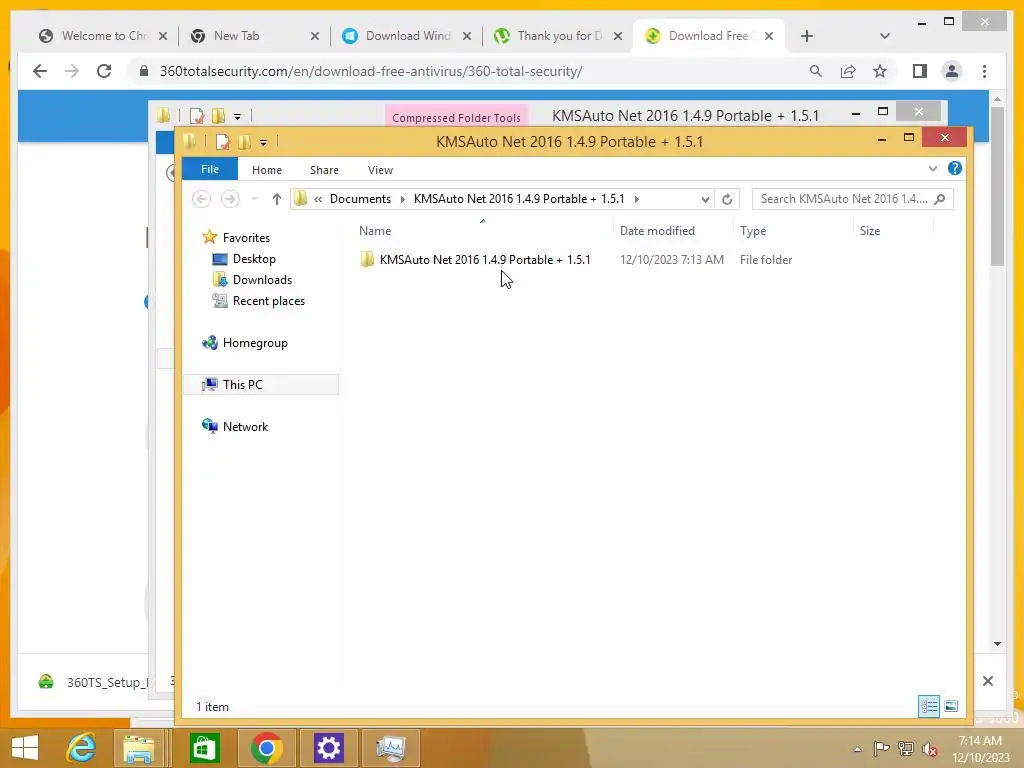
Task: Close the Chrome downloads bar
Action: (x=987, y=681)
